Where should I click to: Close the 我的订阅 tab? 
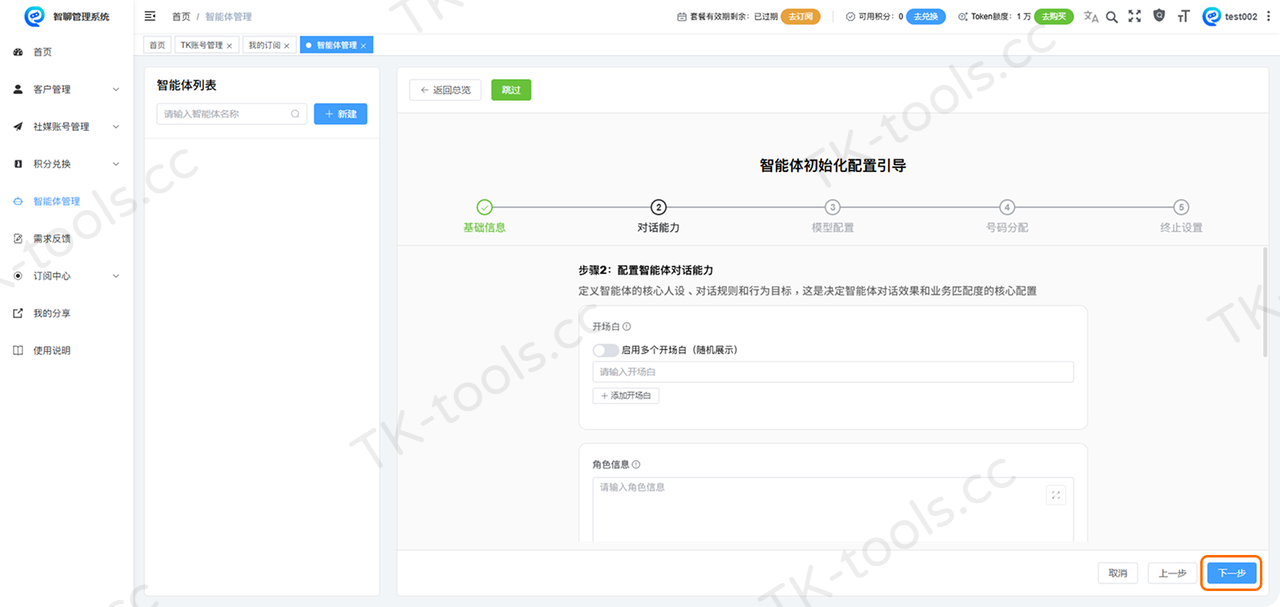287,46
